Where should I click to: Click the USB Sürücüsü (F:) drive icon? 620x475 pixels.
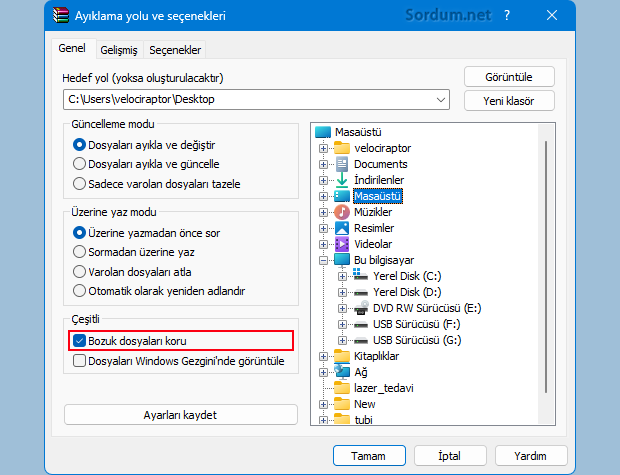pyautogui.click(x=361, y=325)
